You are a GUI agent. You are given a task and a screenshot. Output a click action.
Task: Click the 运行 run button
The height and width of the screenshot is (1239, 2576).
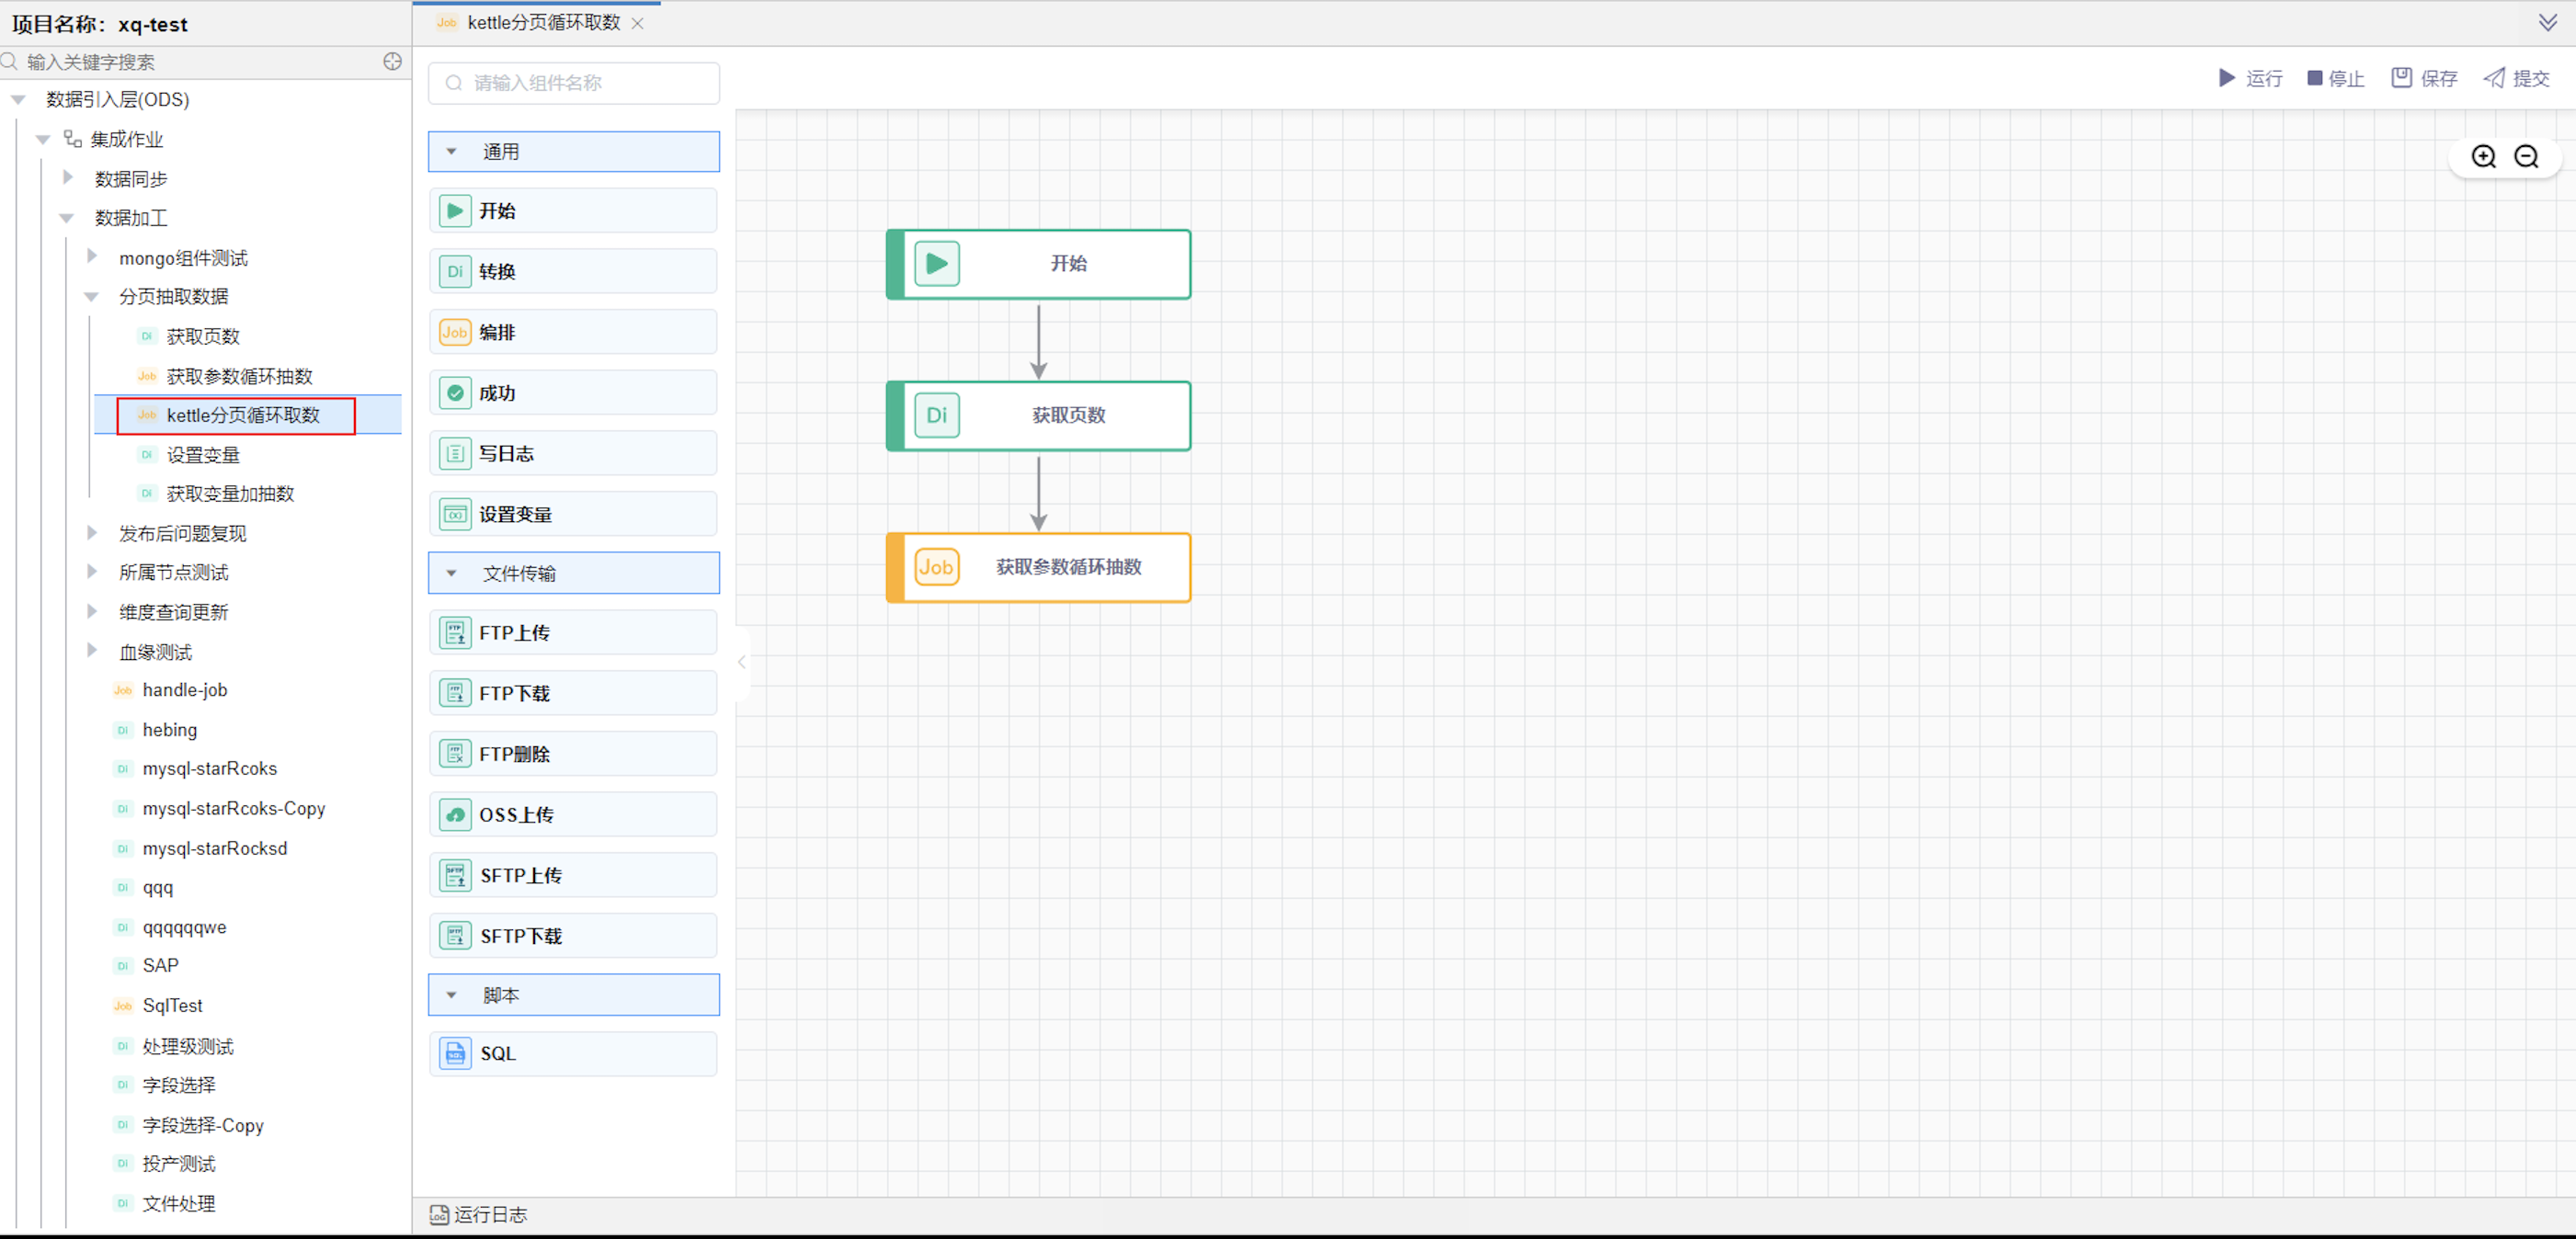click(2250, 78)
